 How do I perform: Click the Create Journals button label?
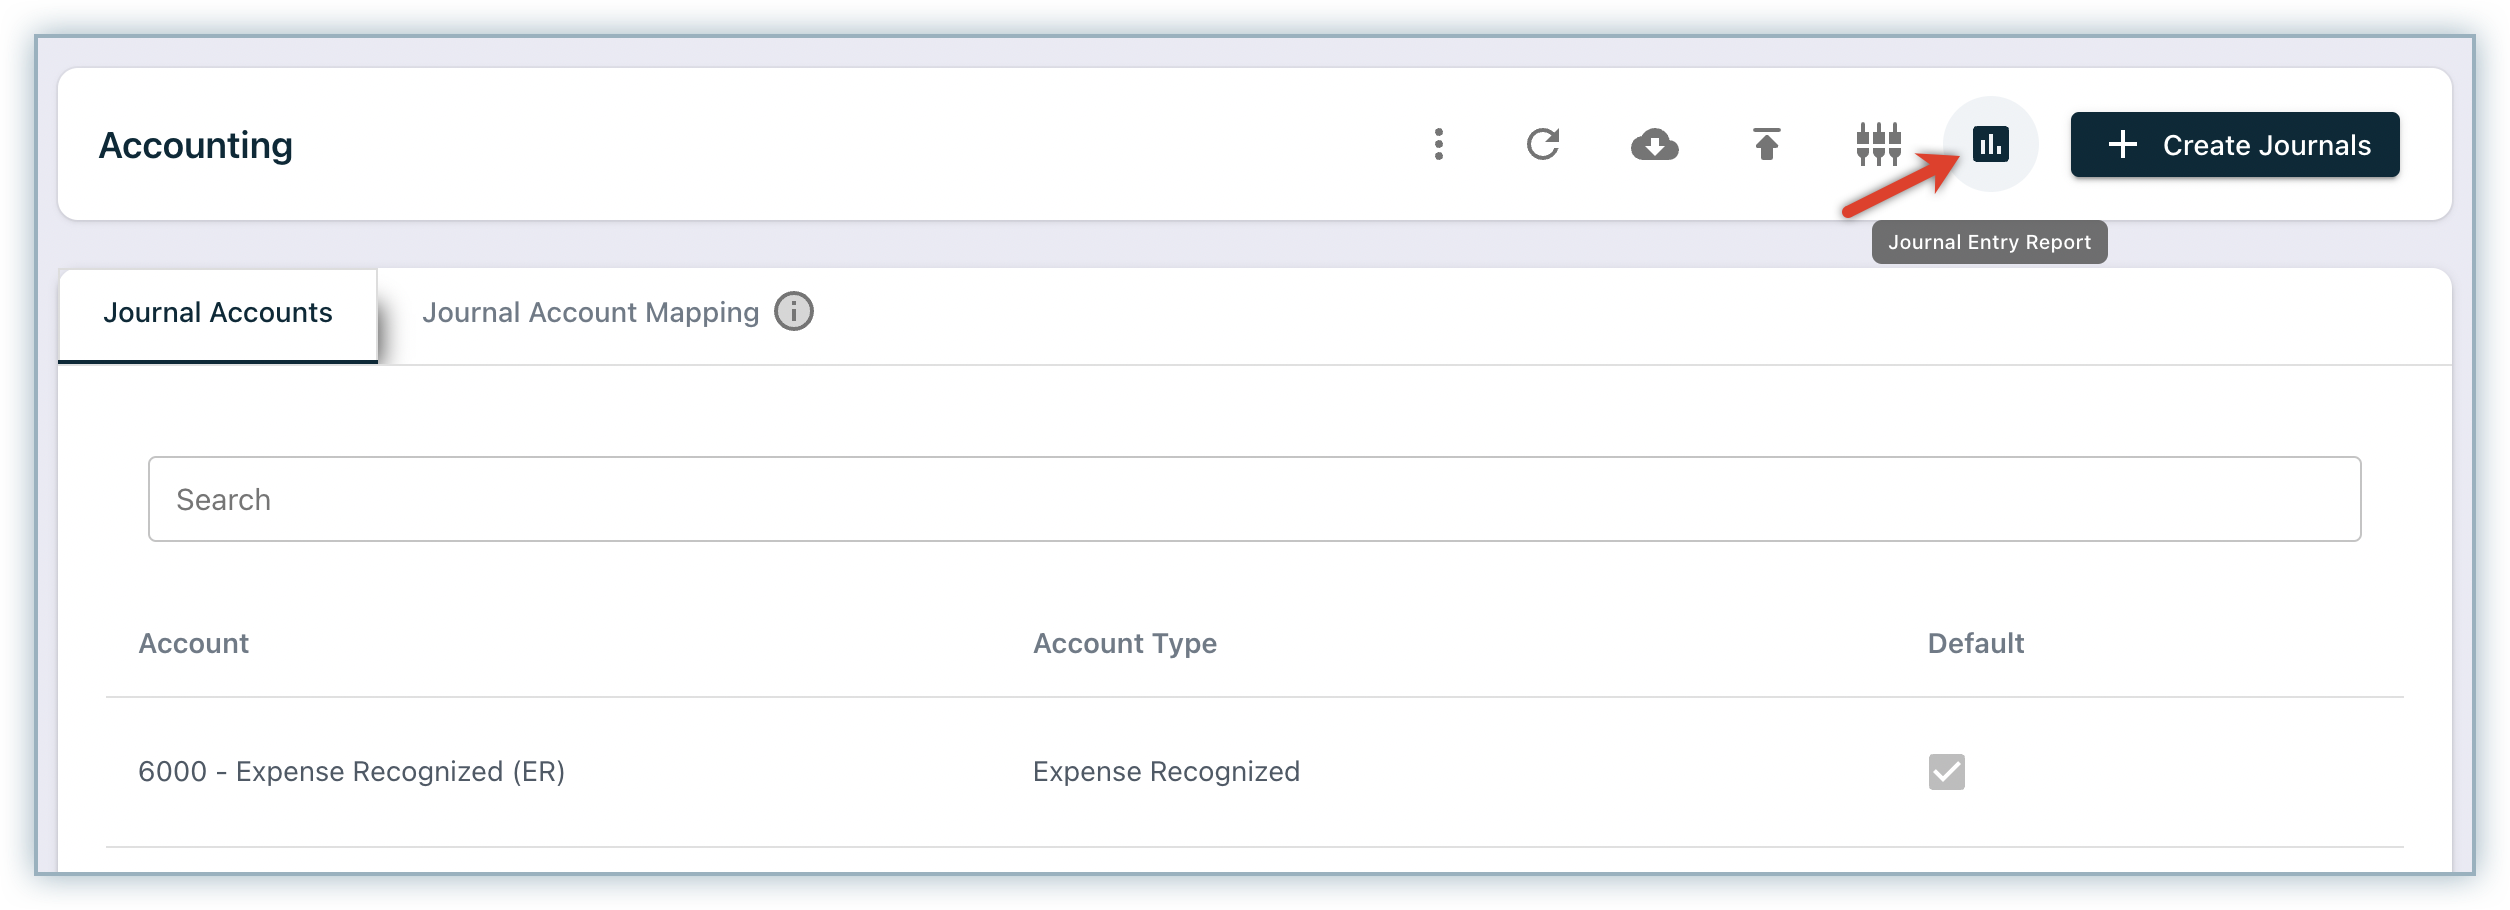coord(2266,145)
